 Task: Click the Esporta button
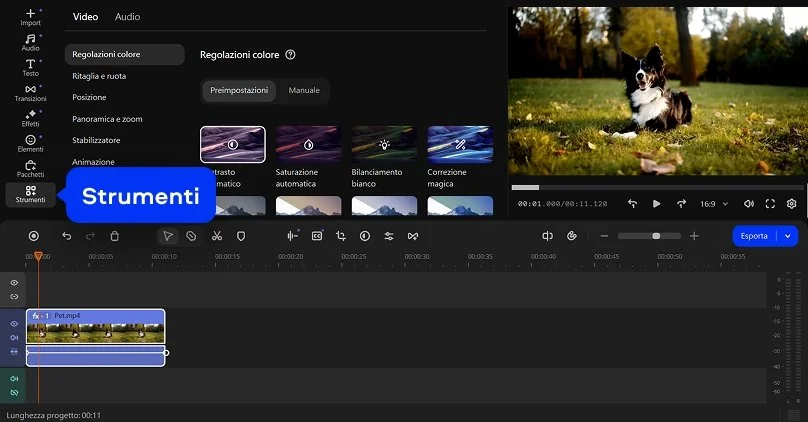754,236
